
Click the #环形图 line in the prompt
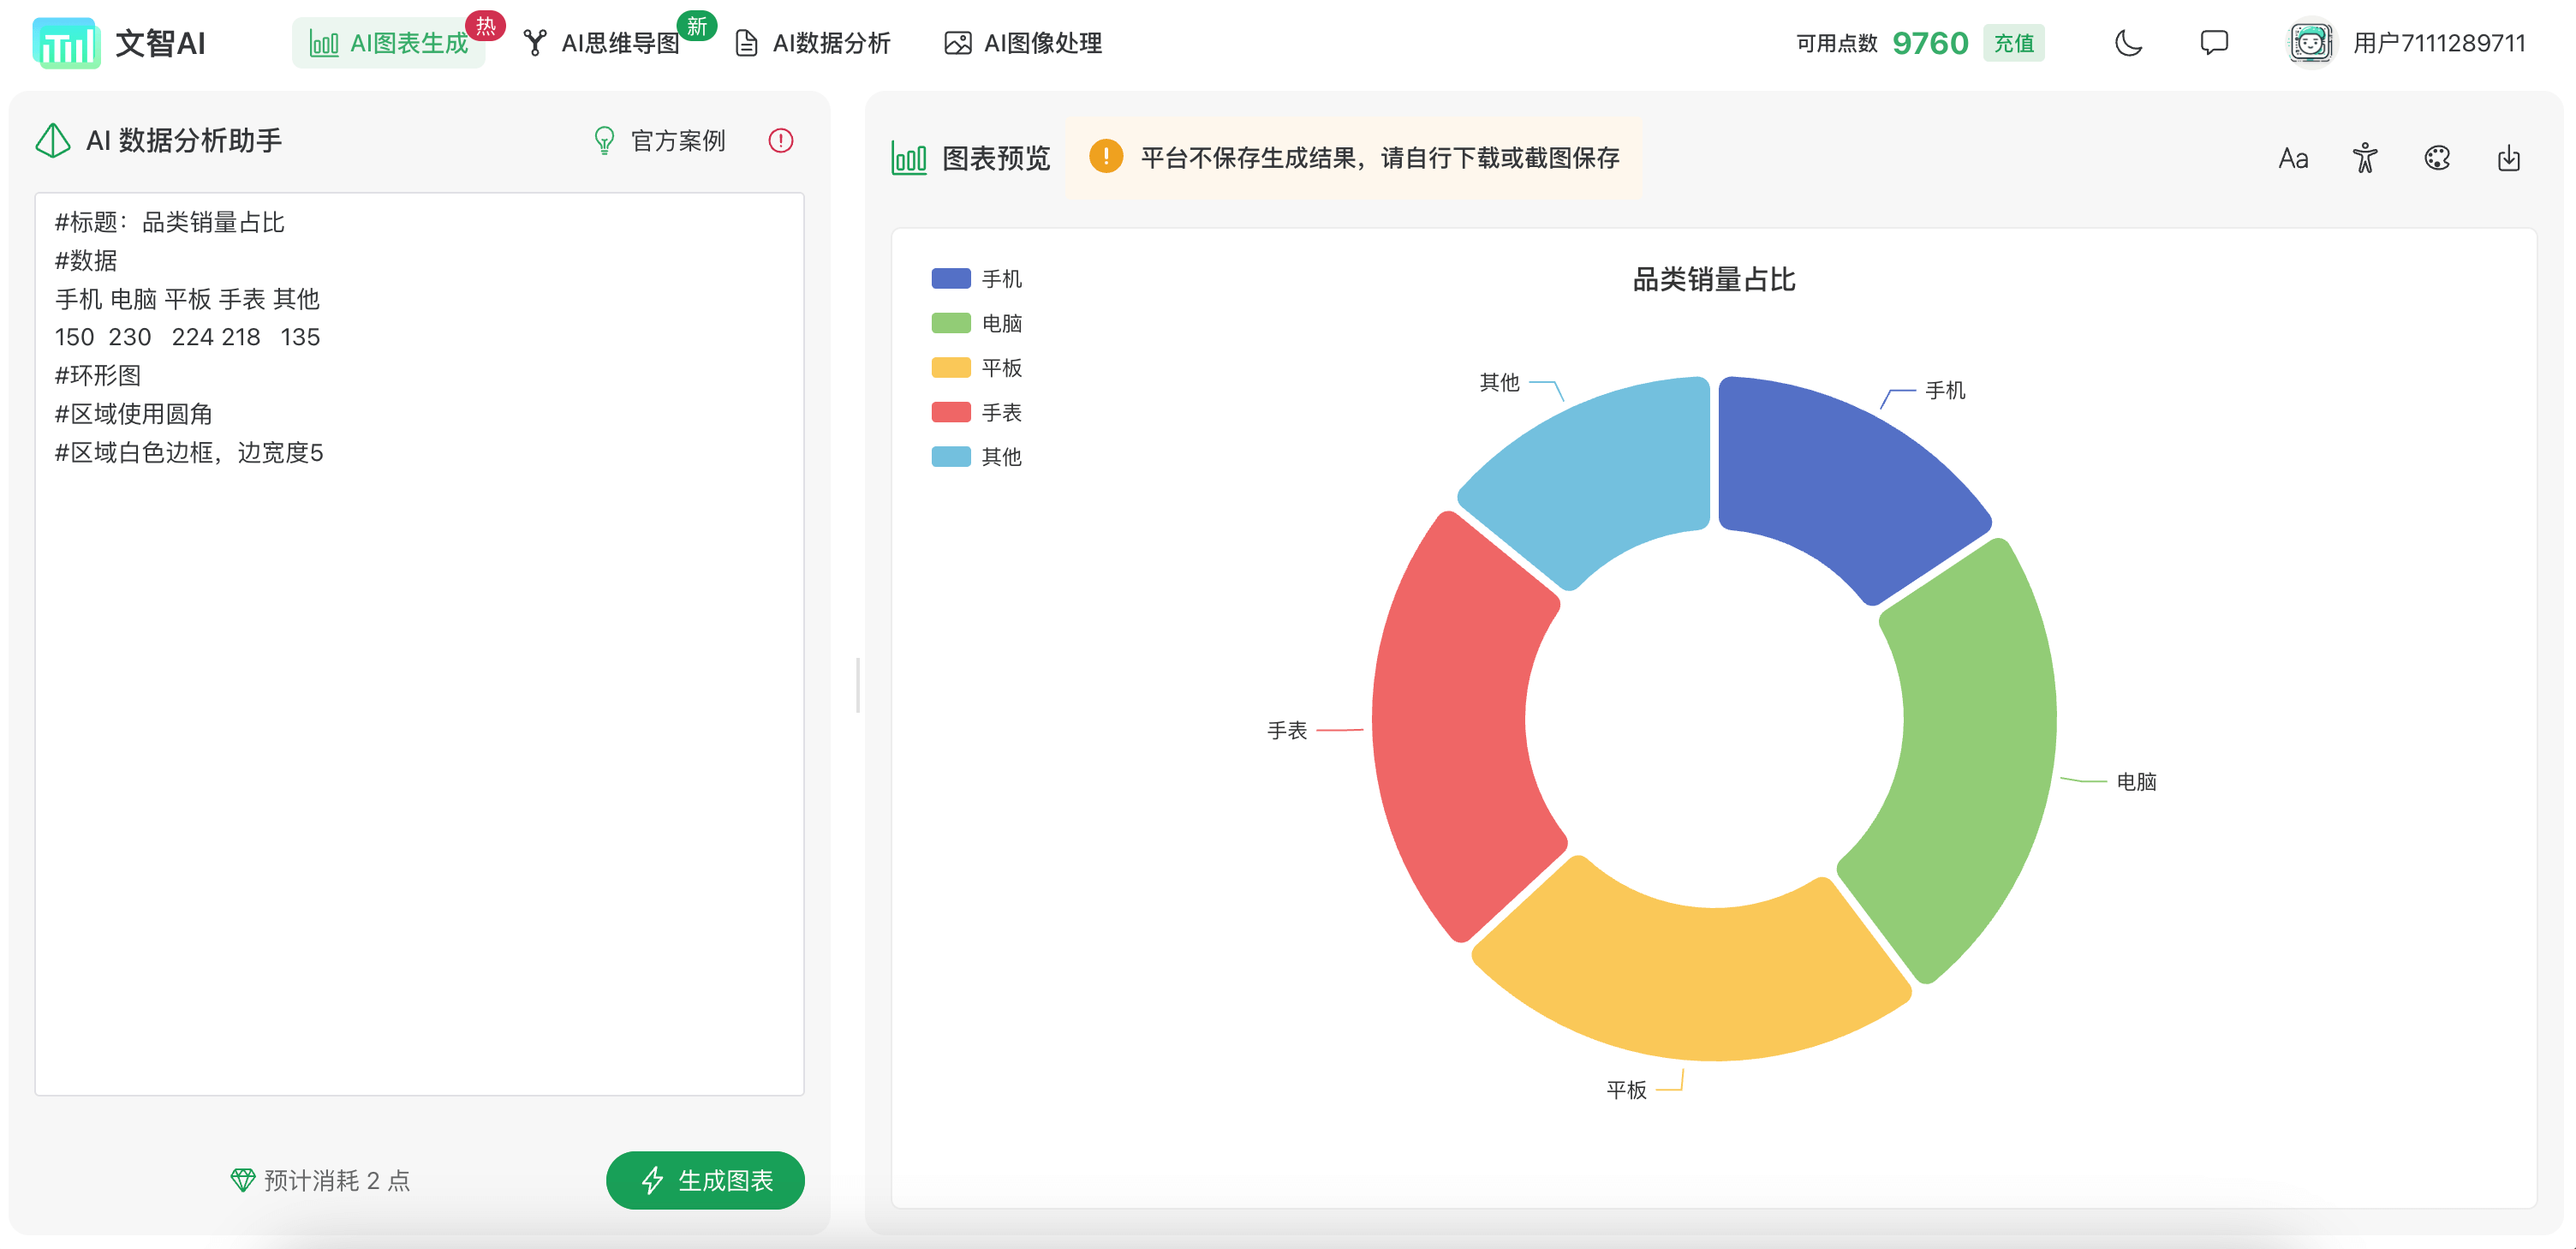click(98, 376)
